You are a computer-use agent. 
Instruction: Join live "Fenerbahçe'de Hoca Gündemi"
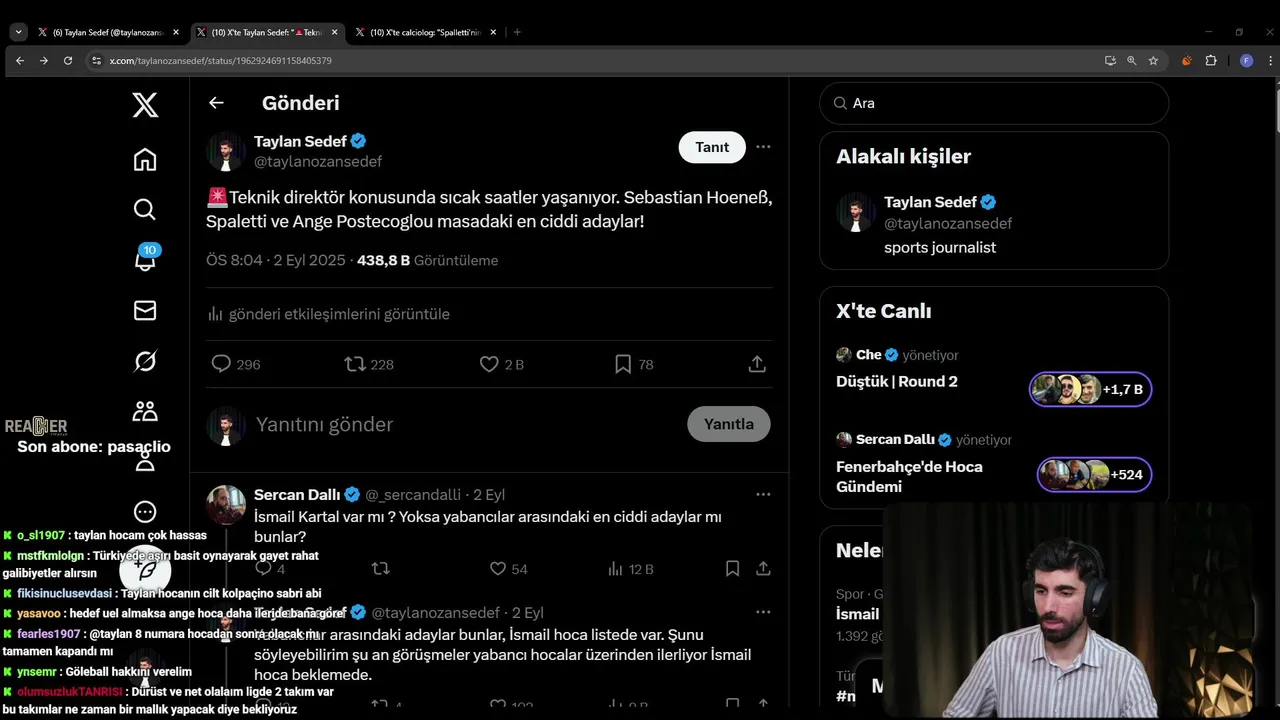tap(909, 476)
